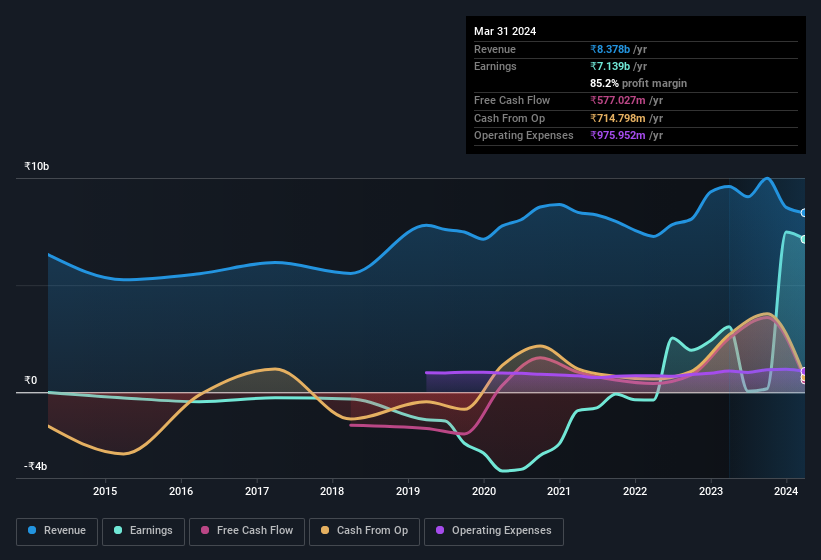Click the purple dot in Operating Expenses legend
Viewport: 821px width, 560px height.
(x=440, y=530)
